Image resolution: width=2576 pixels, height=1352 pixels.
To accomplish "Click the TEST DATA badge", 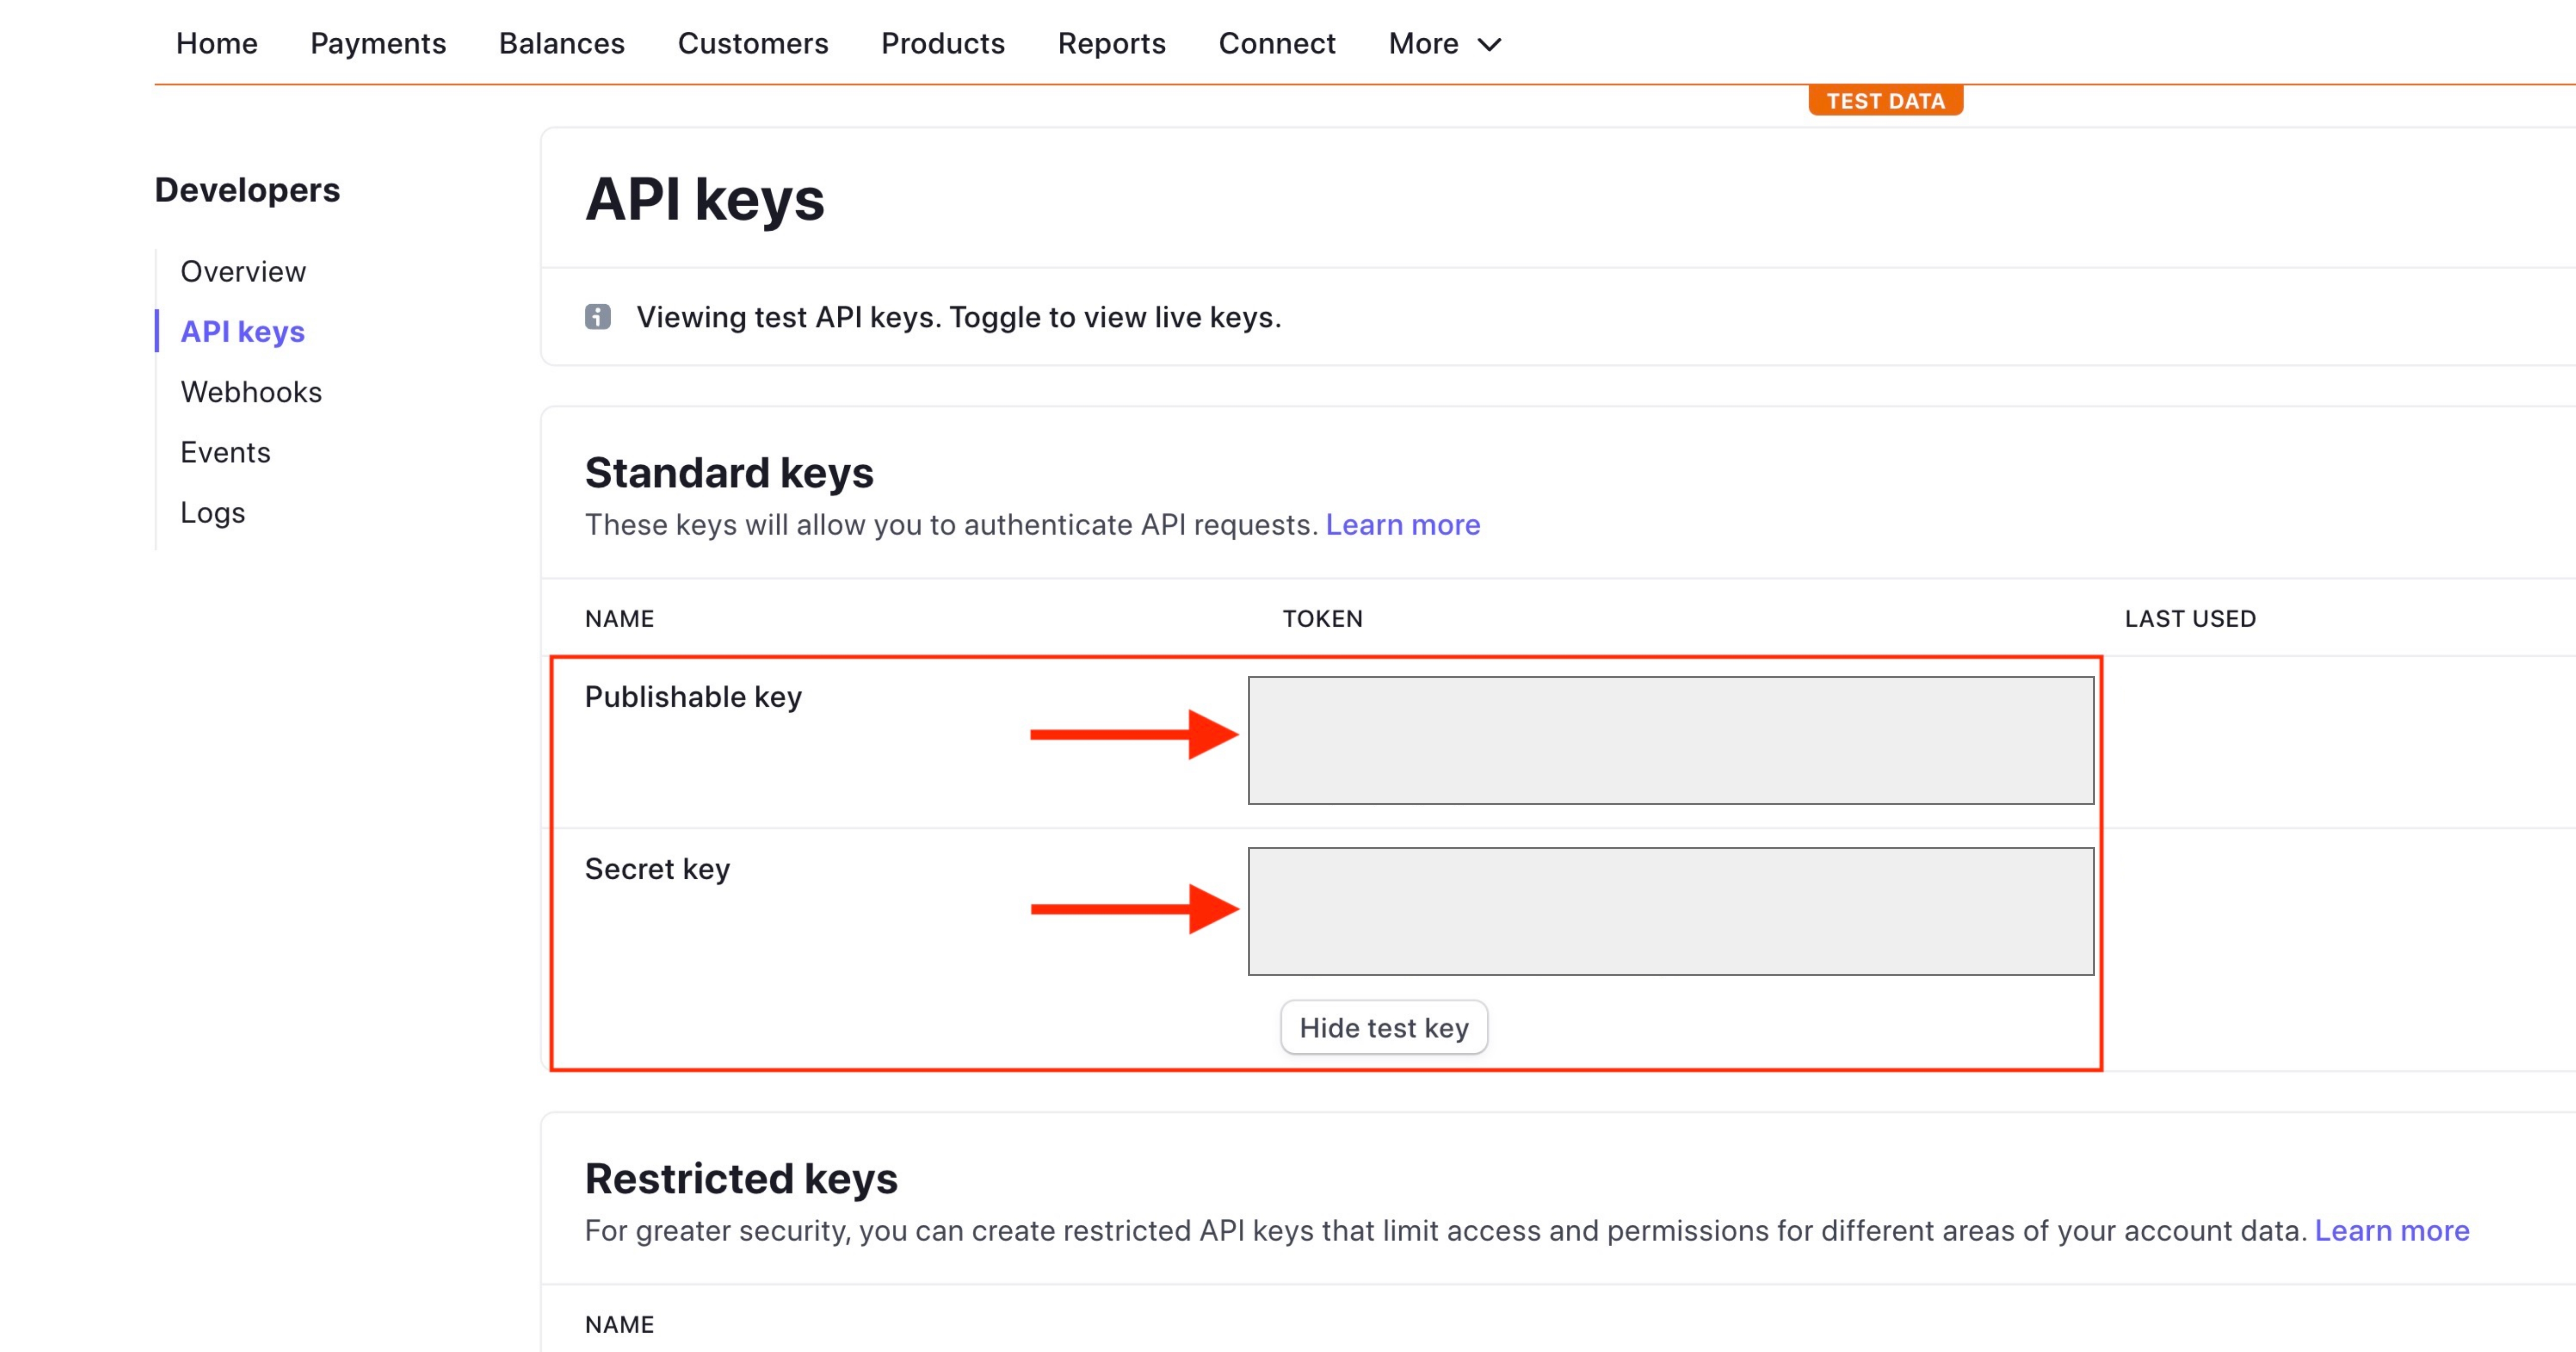I will pos(1885,101).
